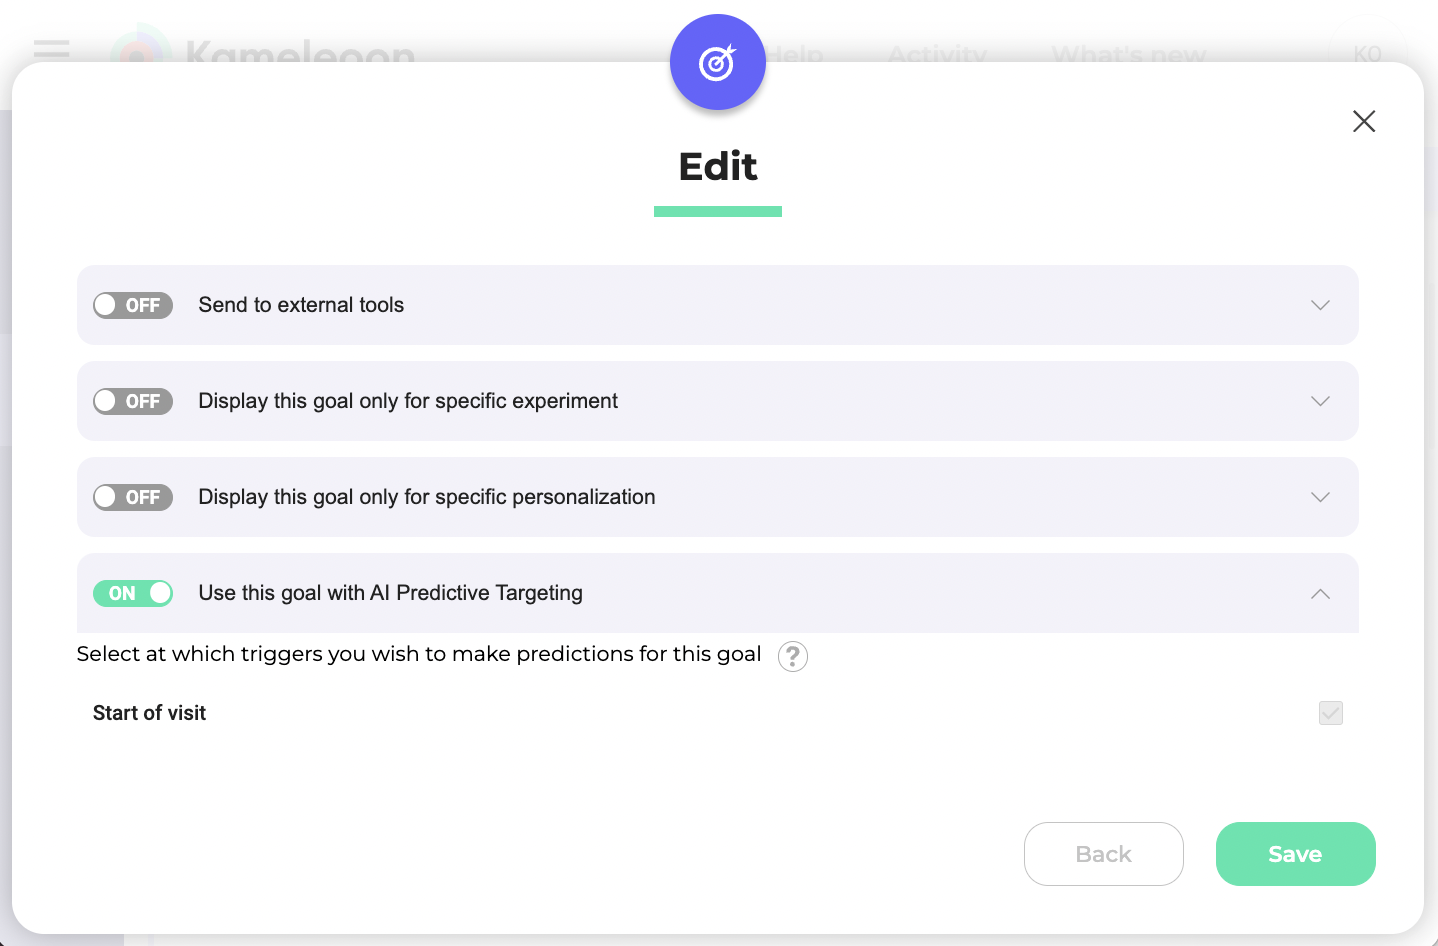Click the Kameleoon logo icon
The image size is (1438, 946).
(140, 48)
